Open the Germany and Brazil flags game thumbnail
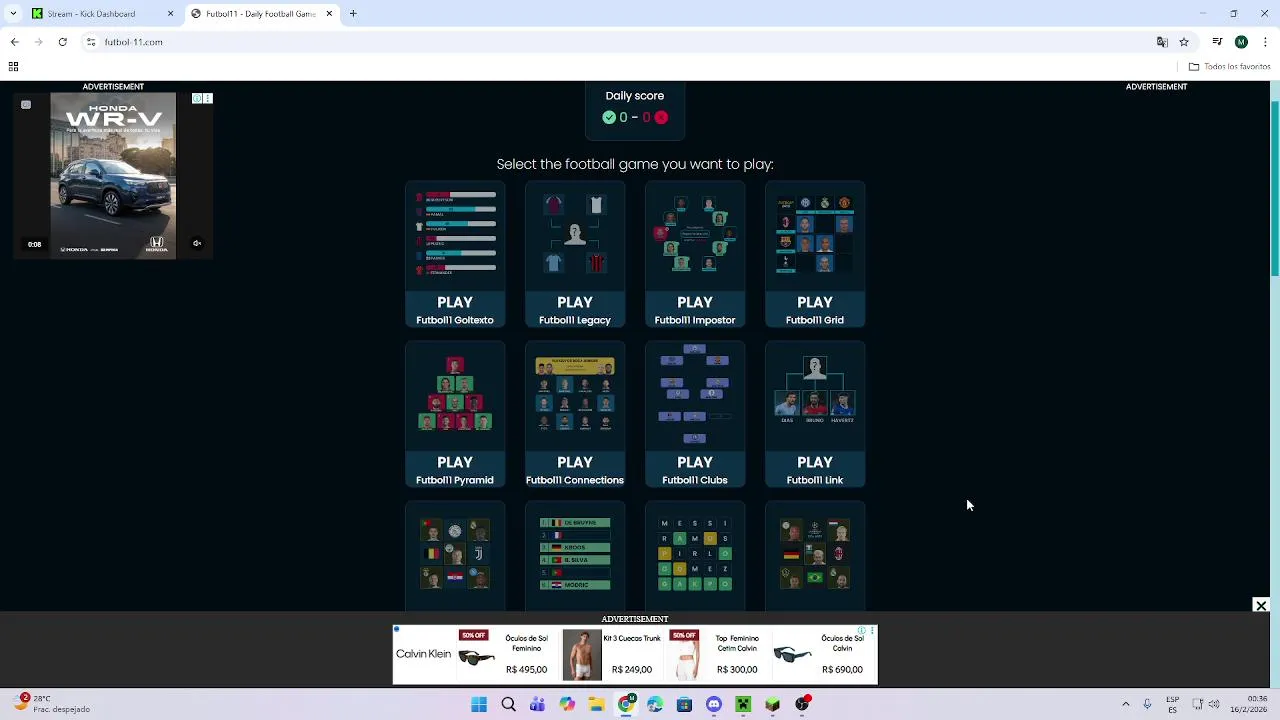The width and height of the screenshot is (1280, 720). click(815, 556)
